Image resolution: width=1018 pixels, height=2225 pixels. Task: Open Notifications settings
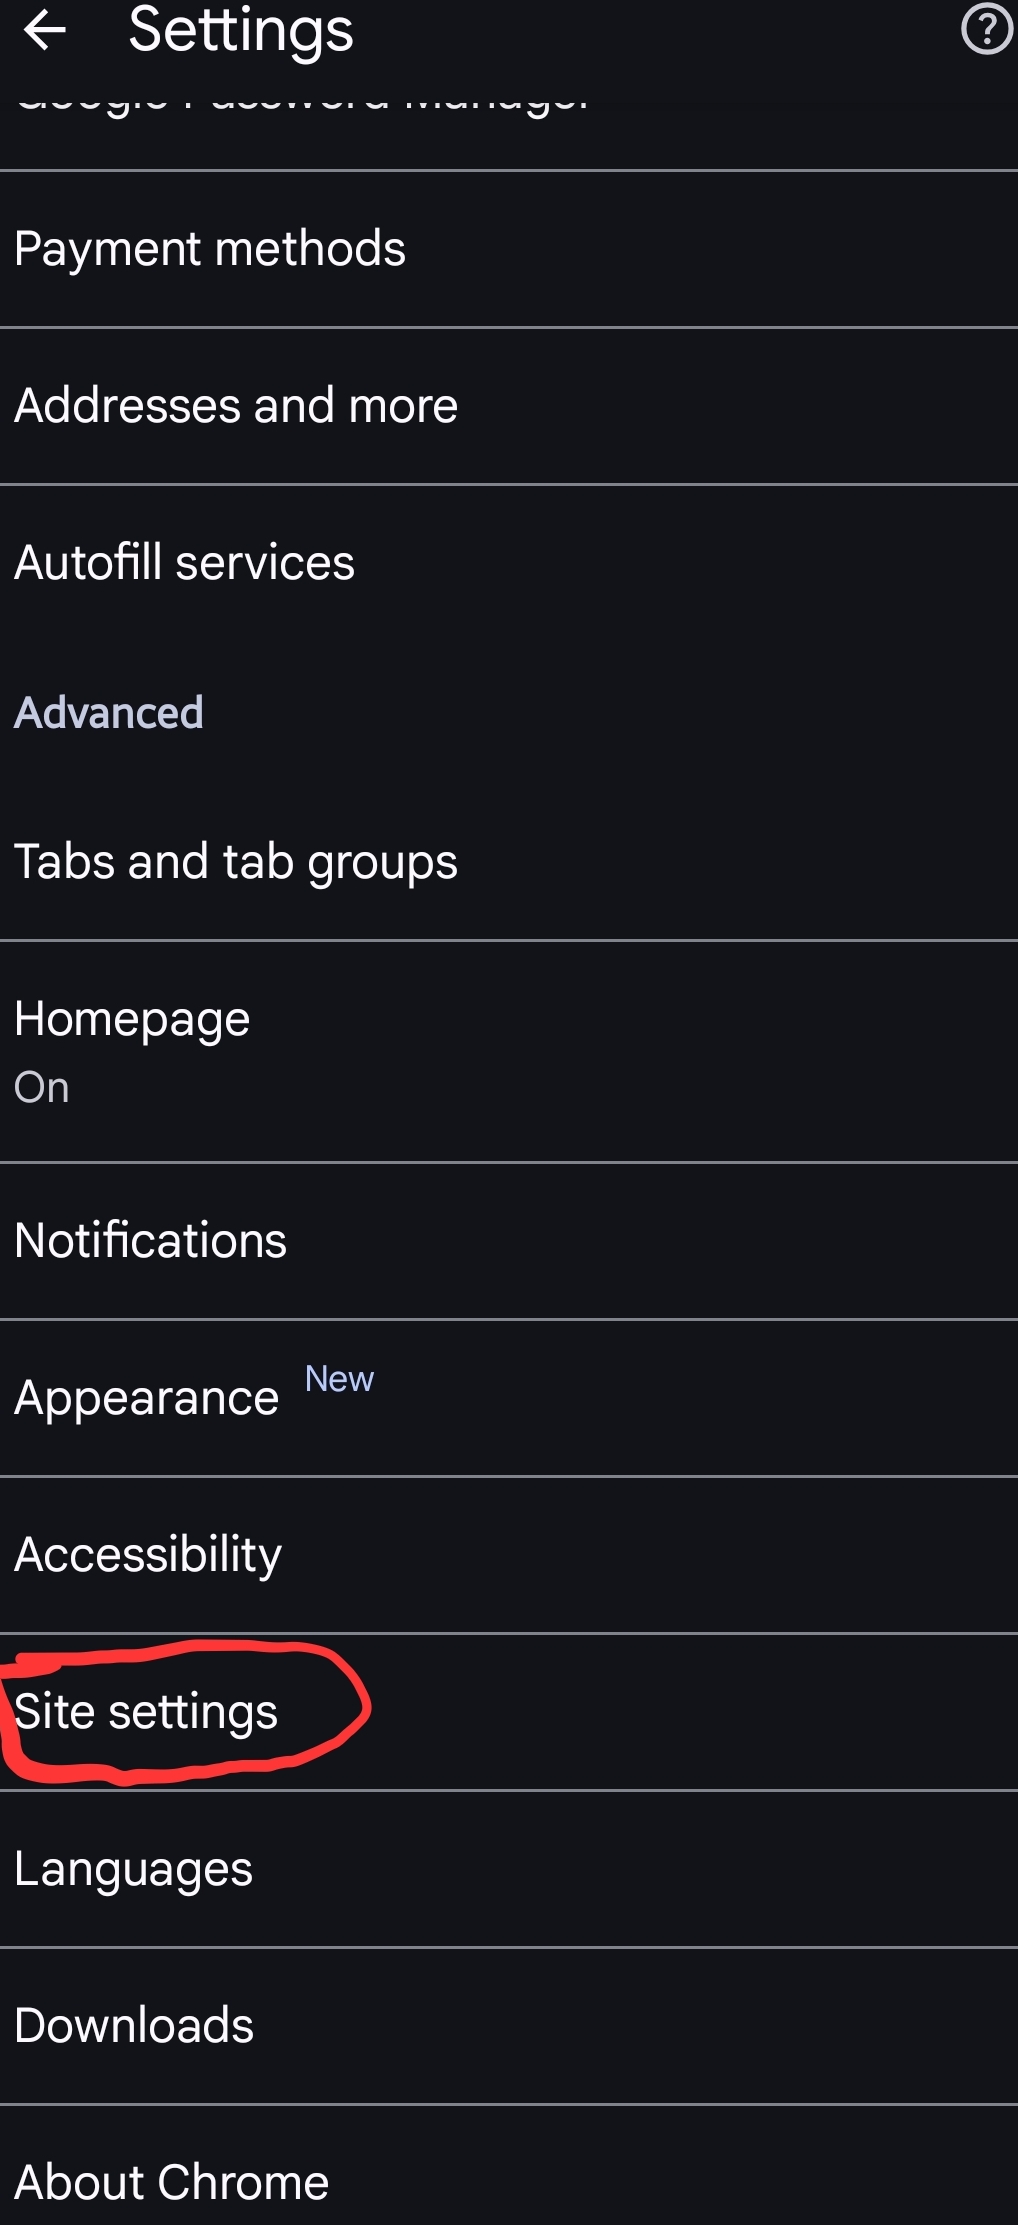point(151,1241)
